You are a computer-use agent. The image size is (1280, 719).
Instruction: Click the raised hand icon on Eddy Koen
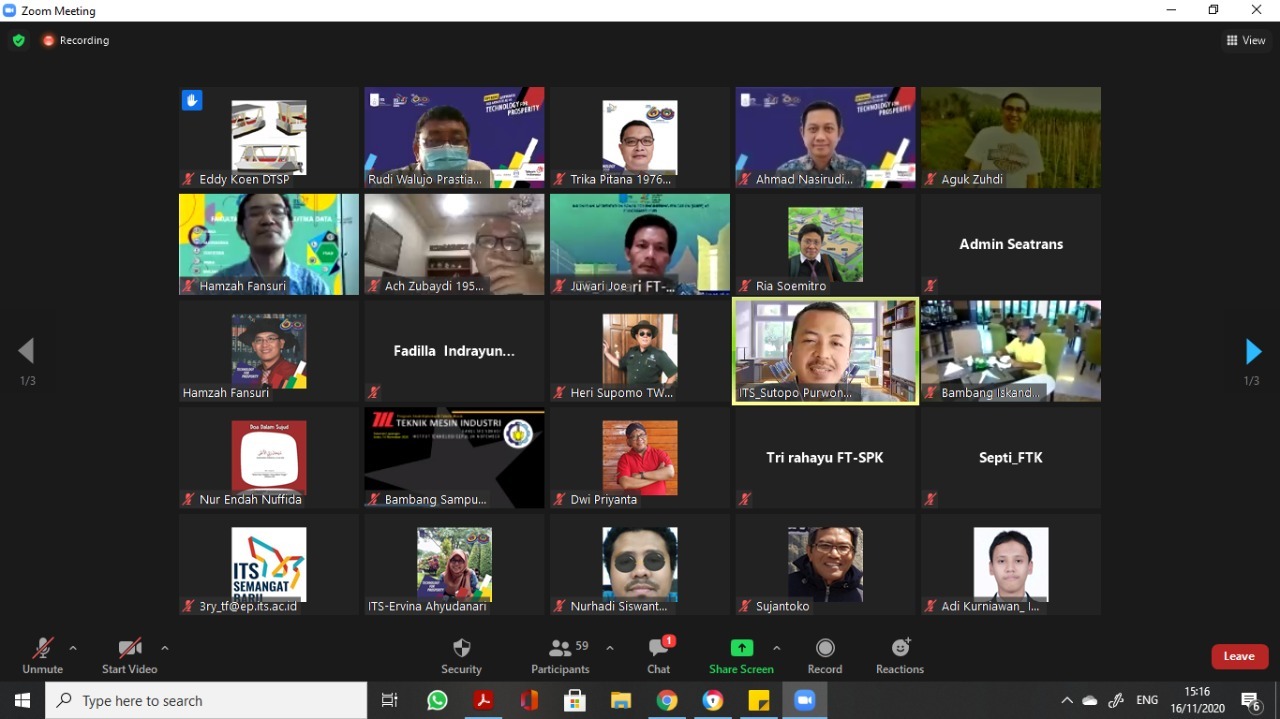click(192, 100)
